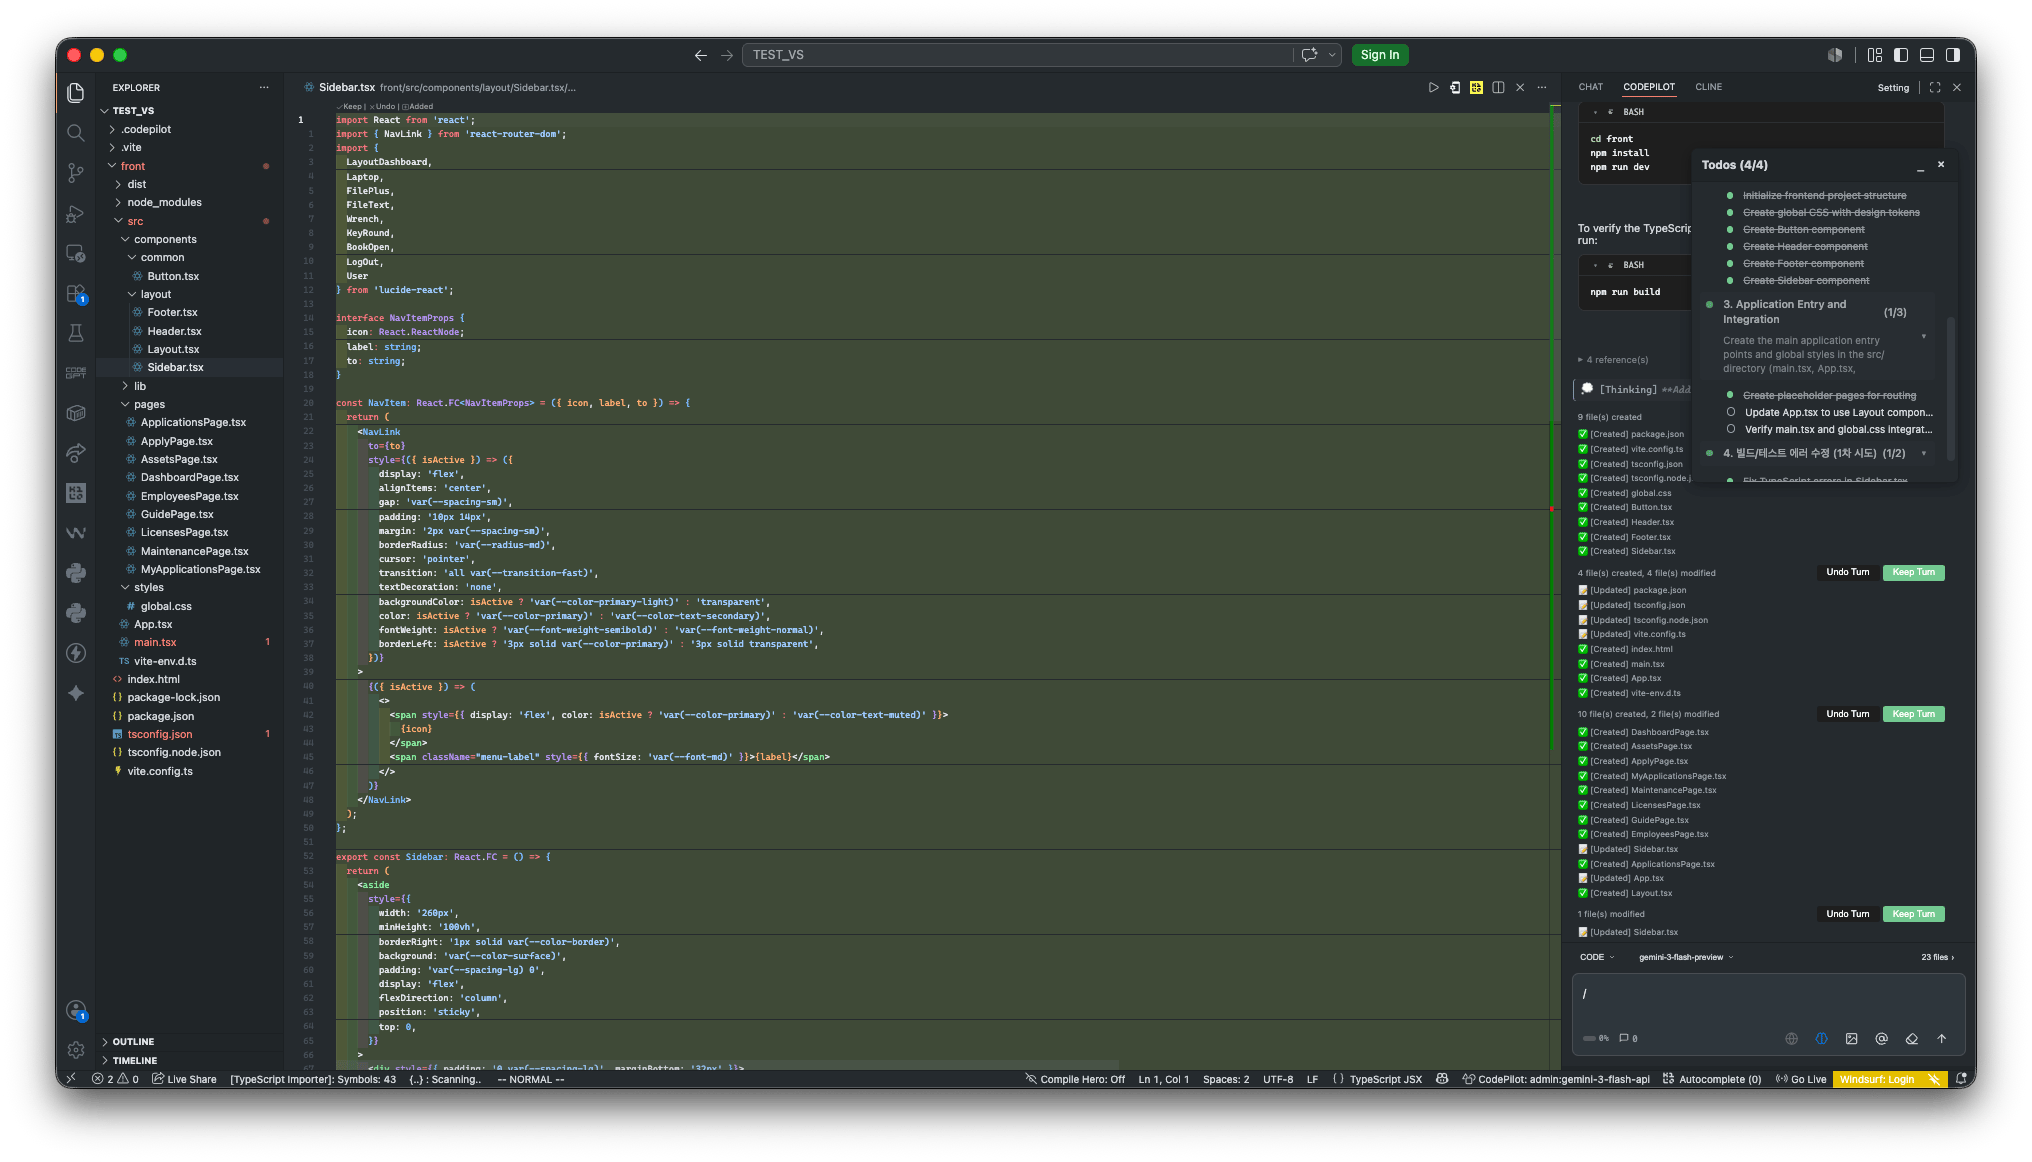Switch to the CODEPILOT tab
This screenshot has height=1162, width=2032.
pyautogui.click(x=1649, y=87)
